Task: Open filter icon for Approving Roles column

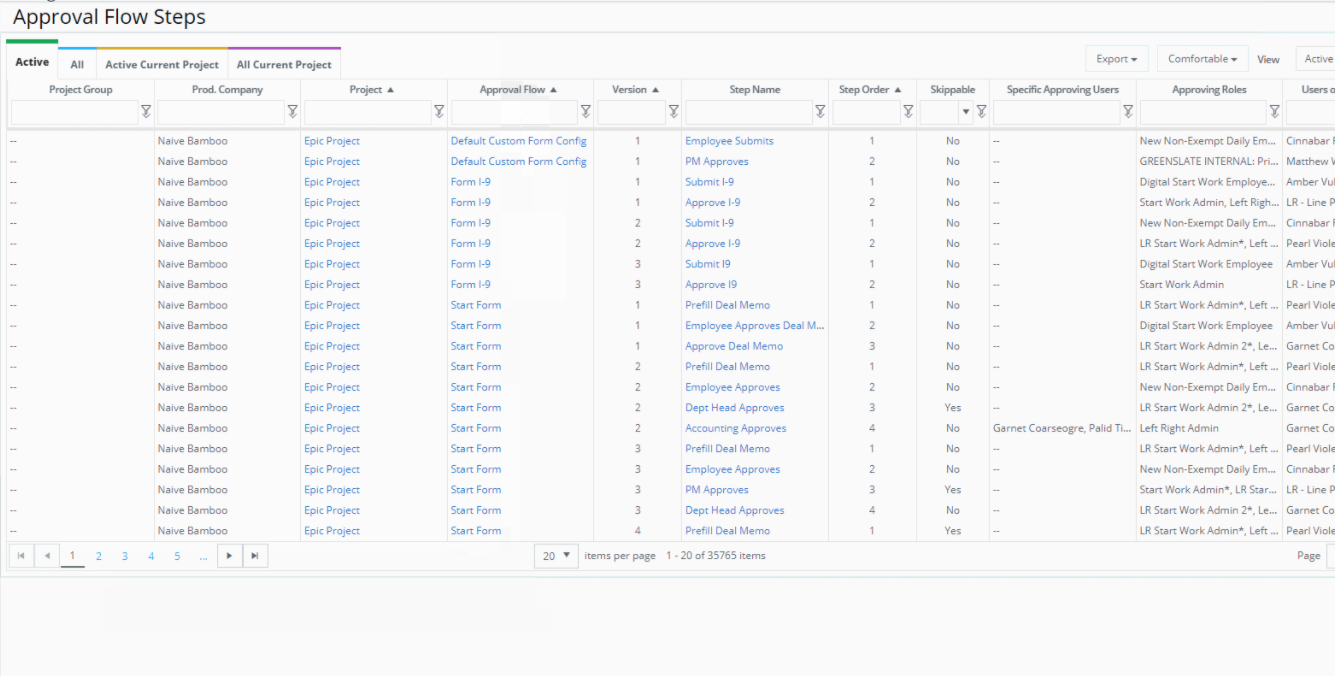Action: [x=1274, y=112]
